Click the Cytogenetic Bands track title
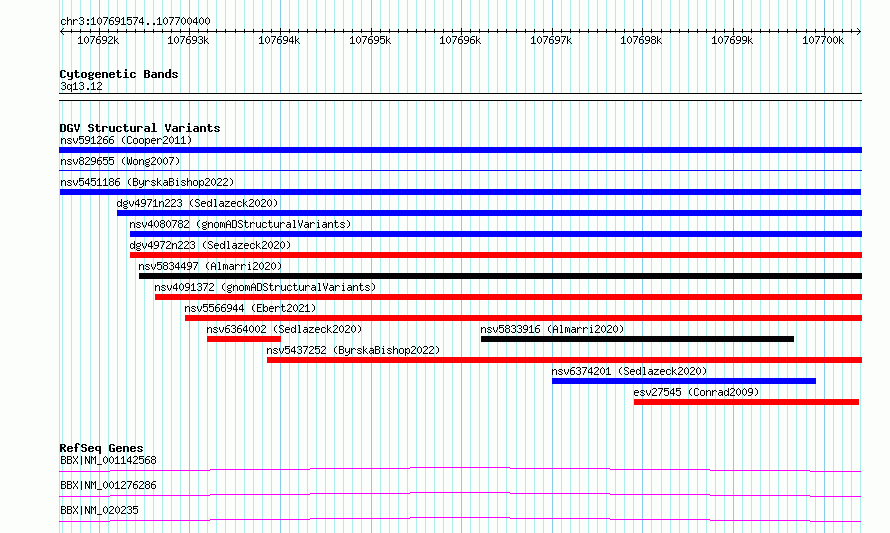Image resolution: width=890 pixels, height=533 pixels. 119,74
